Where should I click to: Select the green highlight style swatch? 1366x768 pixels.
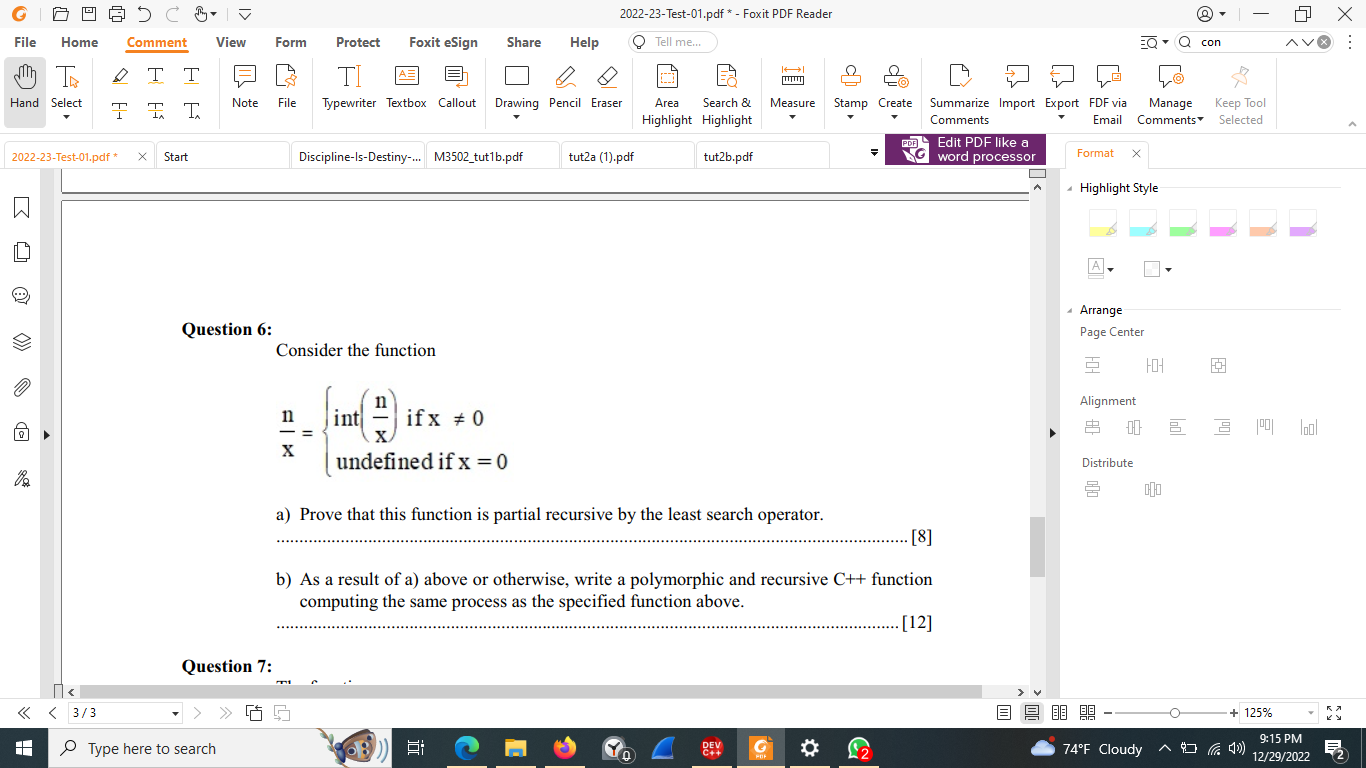click(x=1183, y=222)
